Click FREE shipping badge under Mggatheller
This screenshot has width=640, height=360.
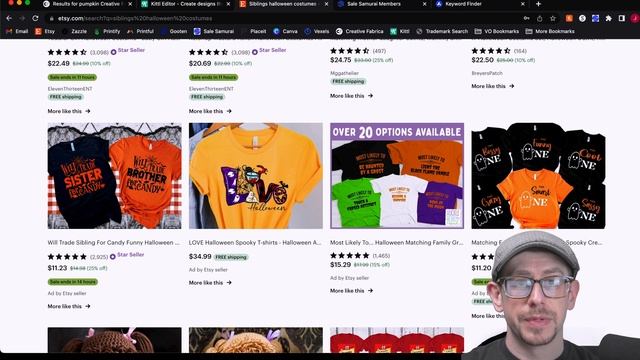348,81
